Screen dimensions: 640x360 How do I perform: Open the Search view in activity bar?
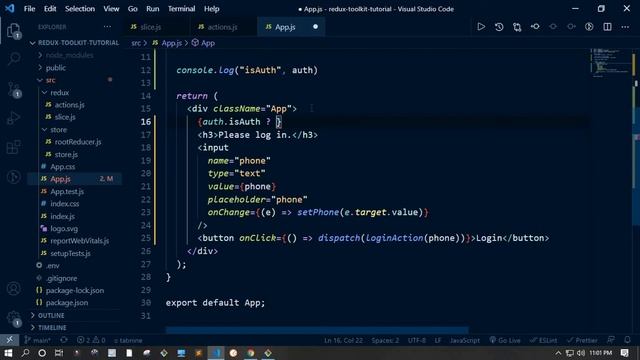[13, 59]
